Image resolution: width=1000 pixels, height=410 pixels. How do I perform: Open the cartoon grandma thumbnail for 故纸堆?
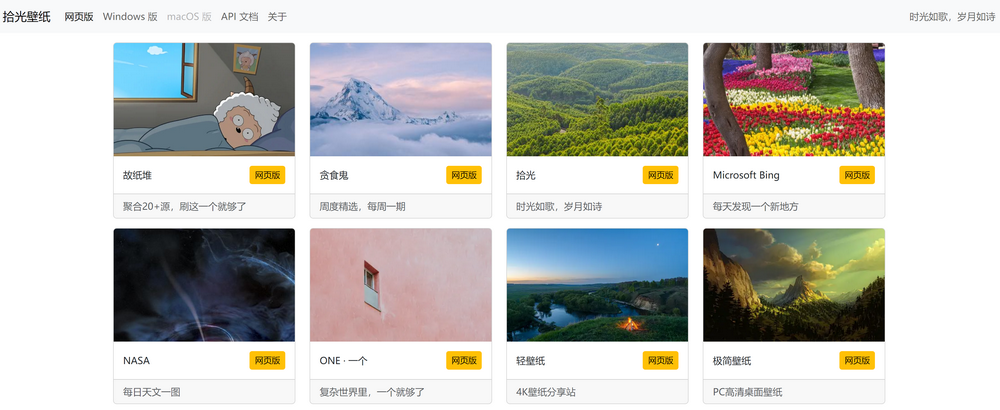click(204, 99)
